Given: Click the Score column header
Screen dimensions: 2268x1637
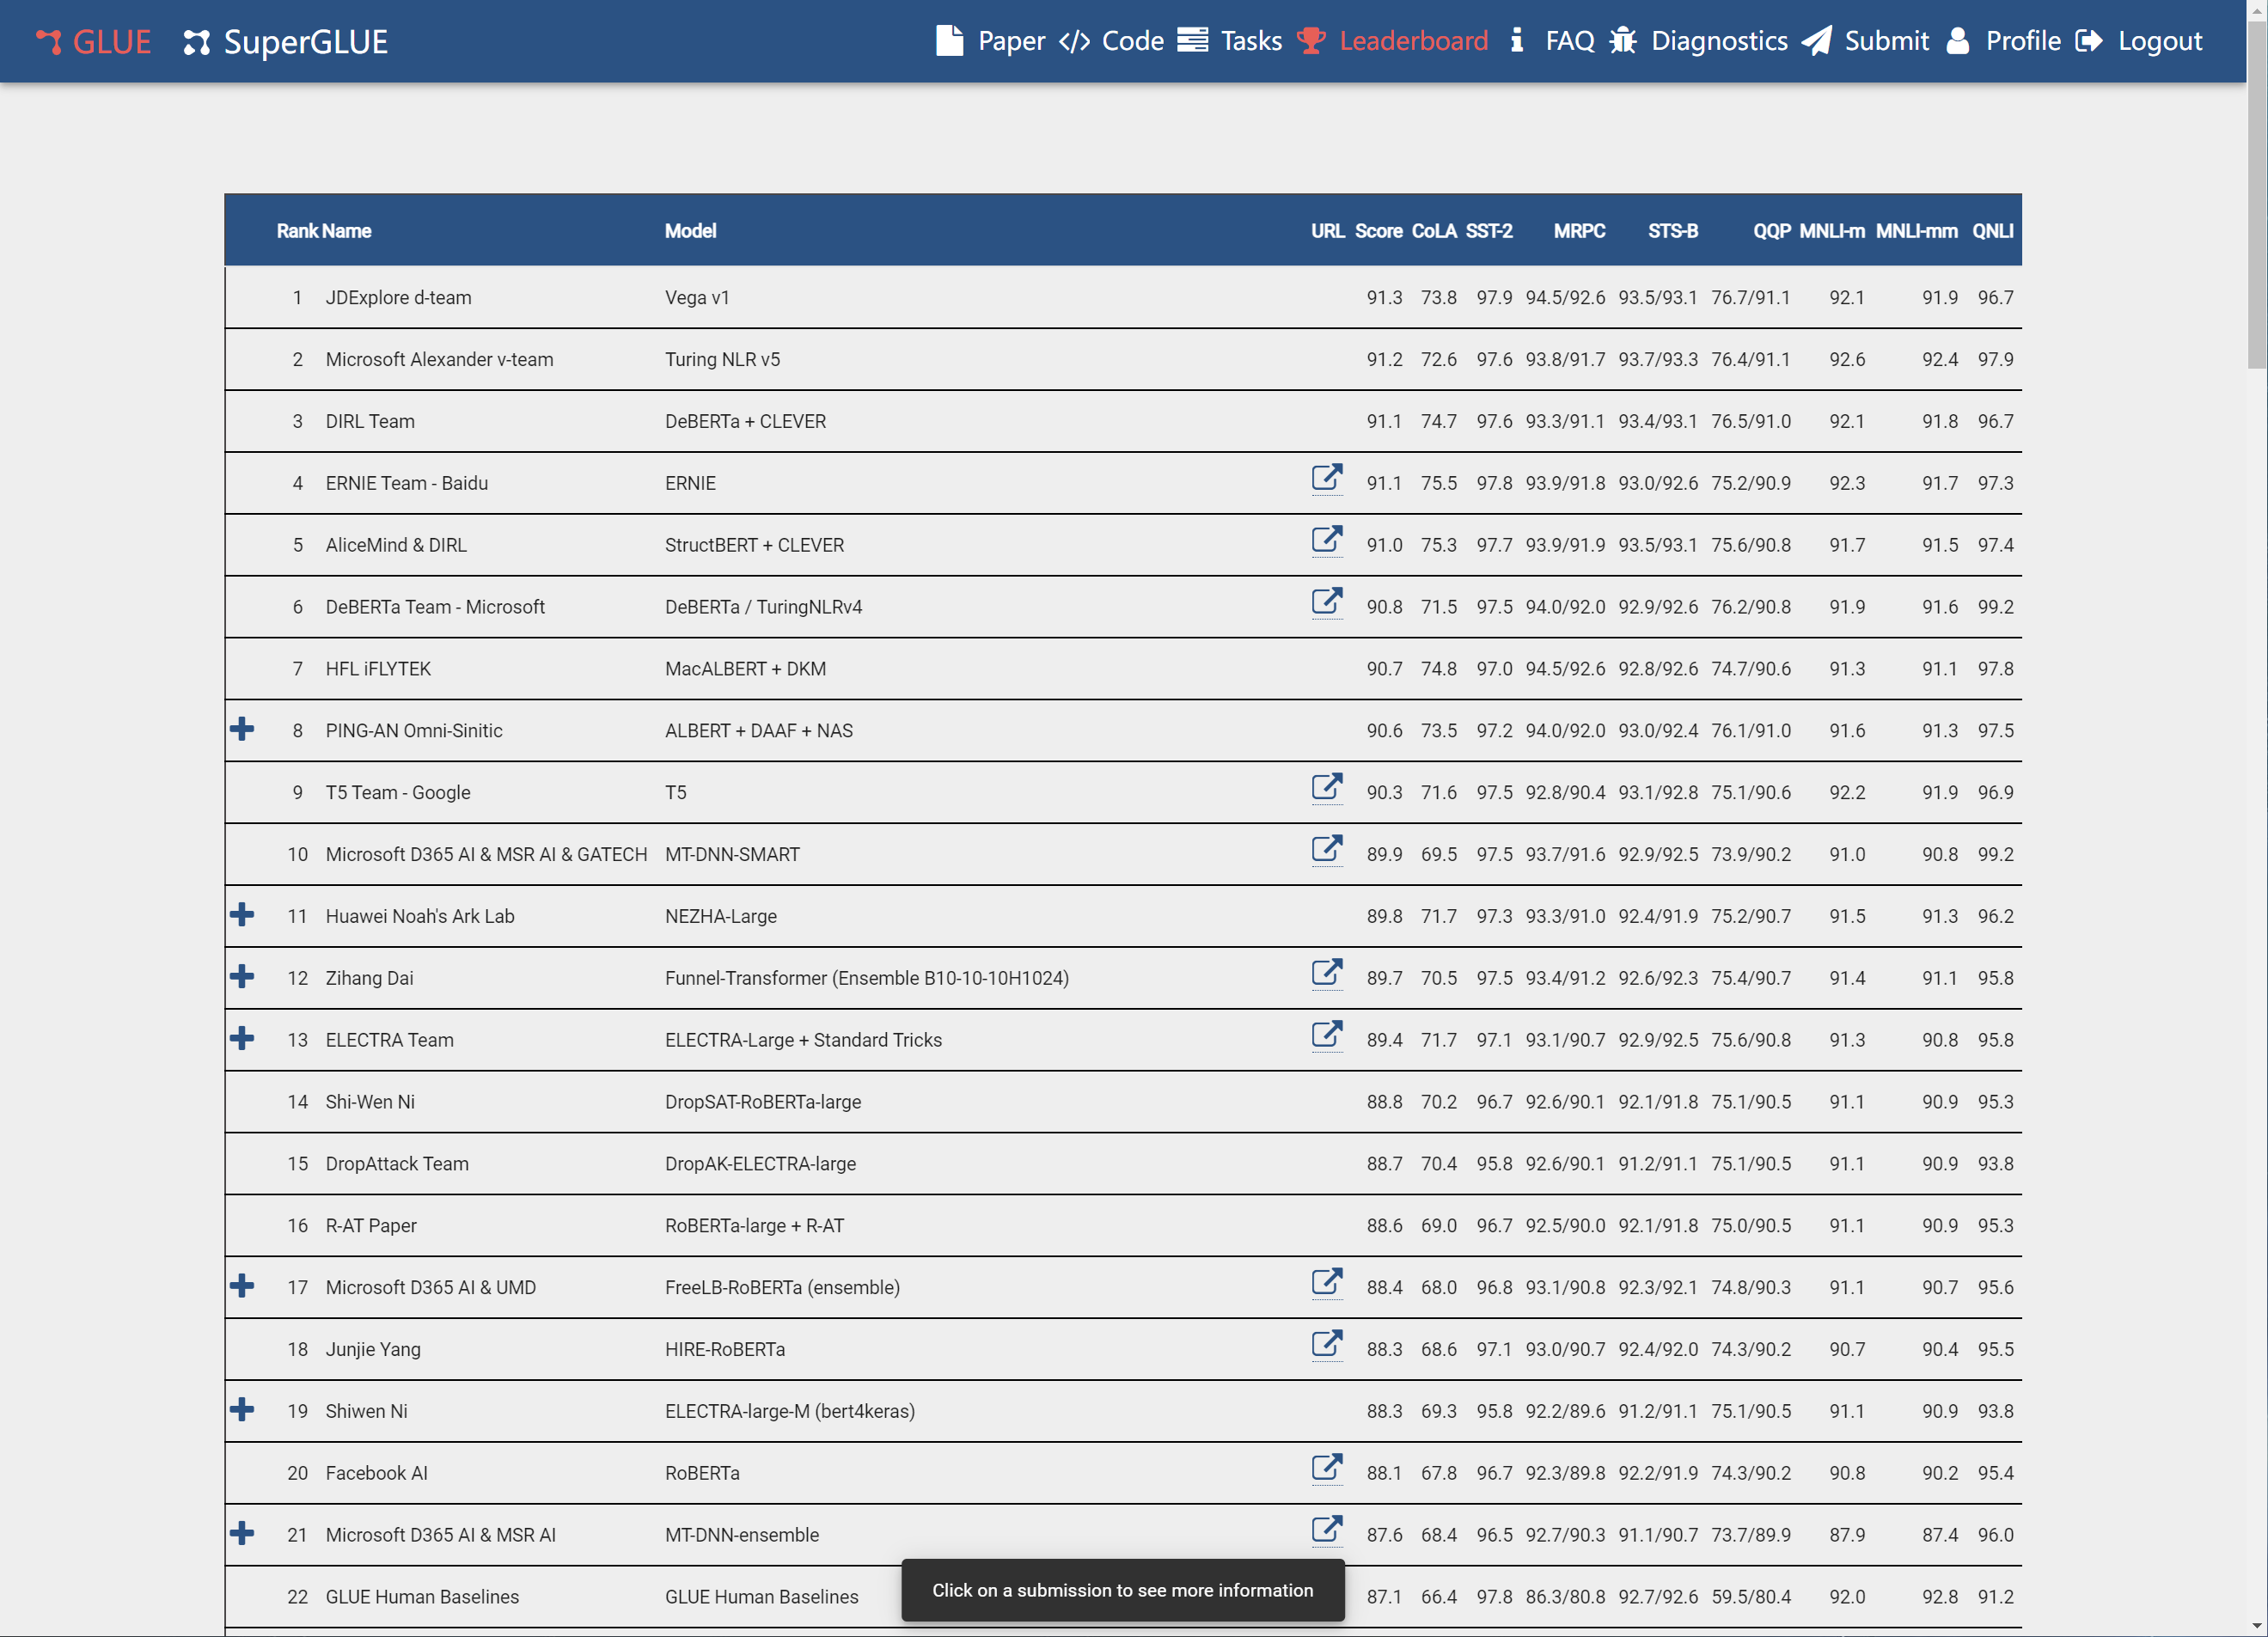Looking at the screenshot, I should click(x=1378, y=231).
